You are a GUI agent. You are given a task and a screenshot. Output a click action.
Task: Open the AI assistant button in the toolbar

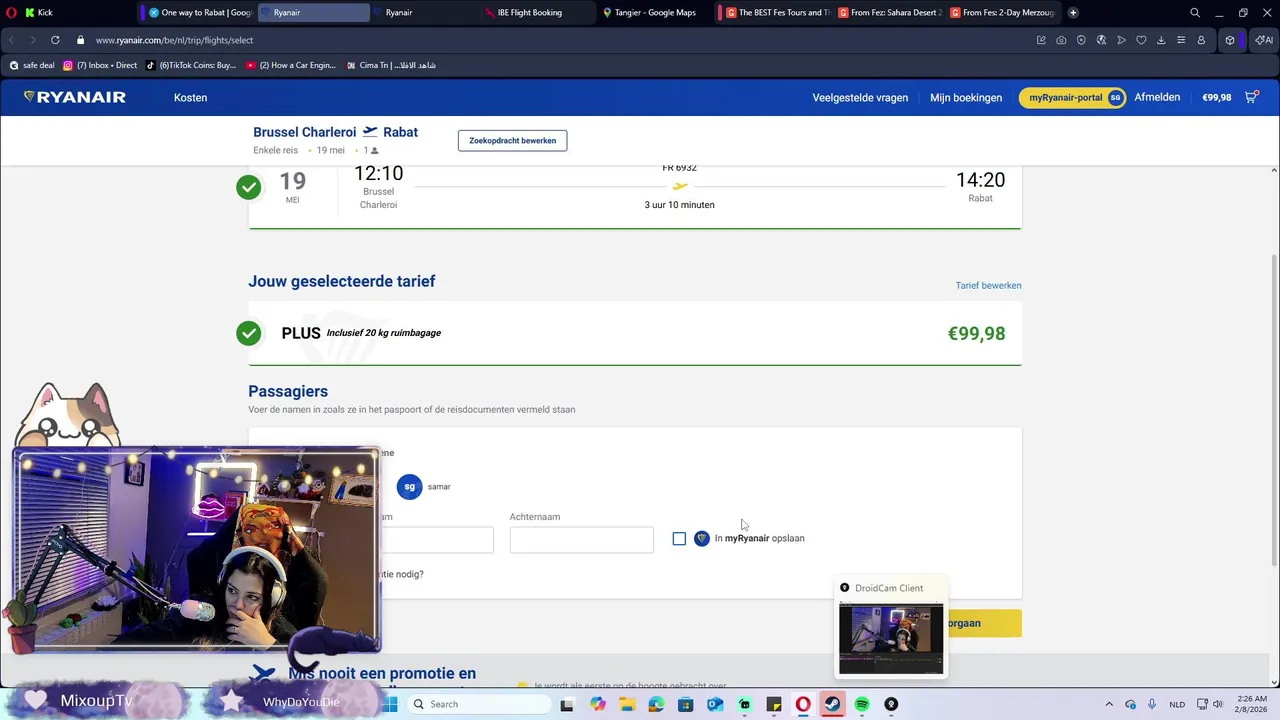(x=1264, y=40)
